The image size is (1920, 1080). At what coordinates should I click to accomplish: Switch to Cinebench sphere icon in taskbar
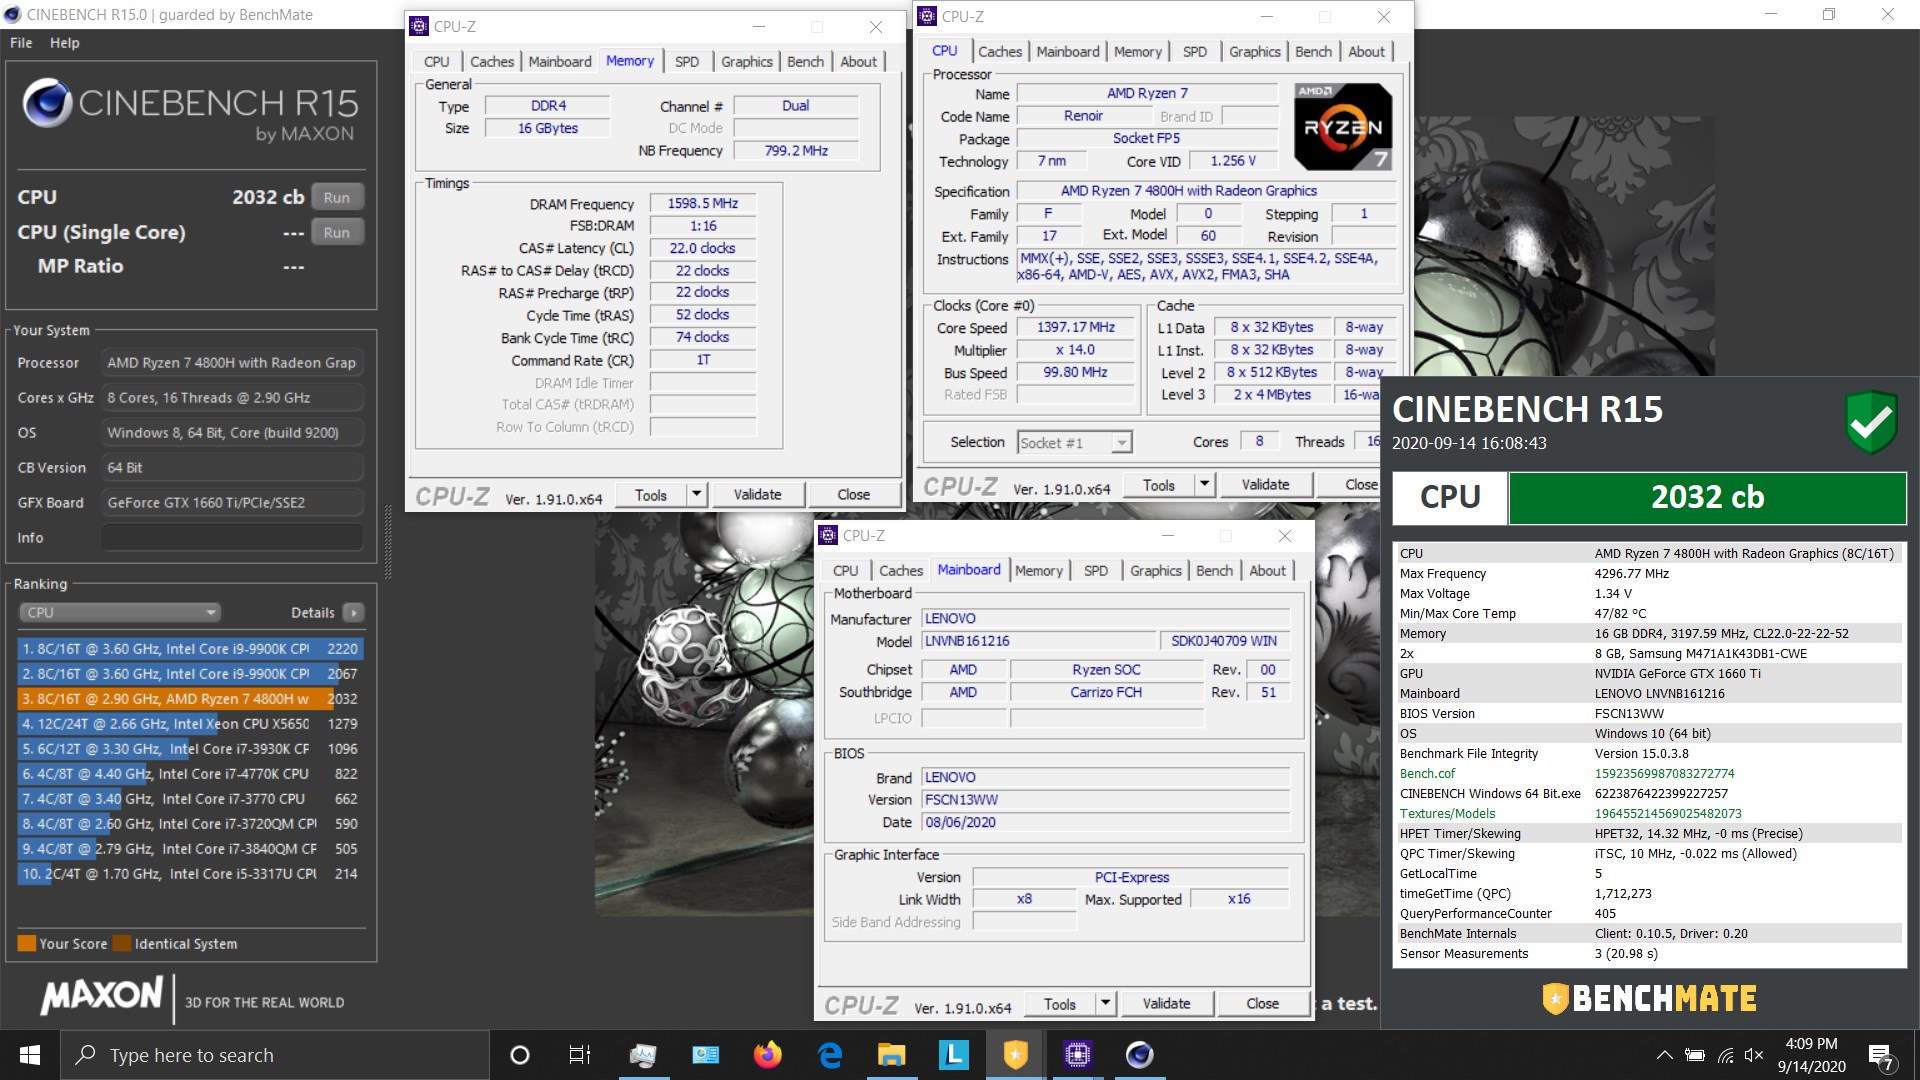[x=1139, y=1055]
